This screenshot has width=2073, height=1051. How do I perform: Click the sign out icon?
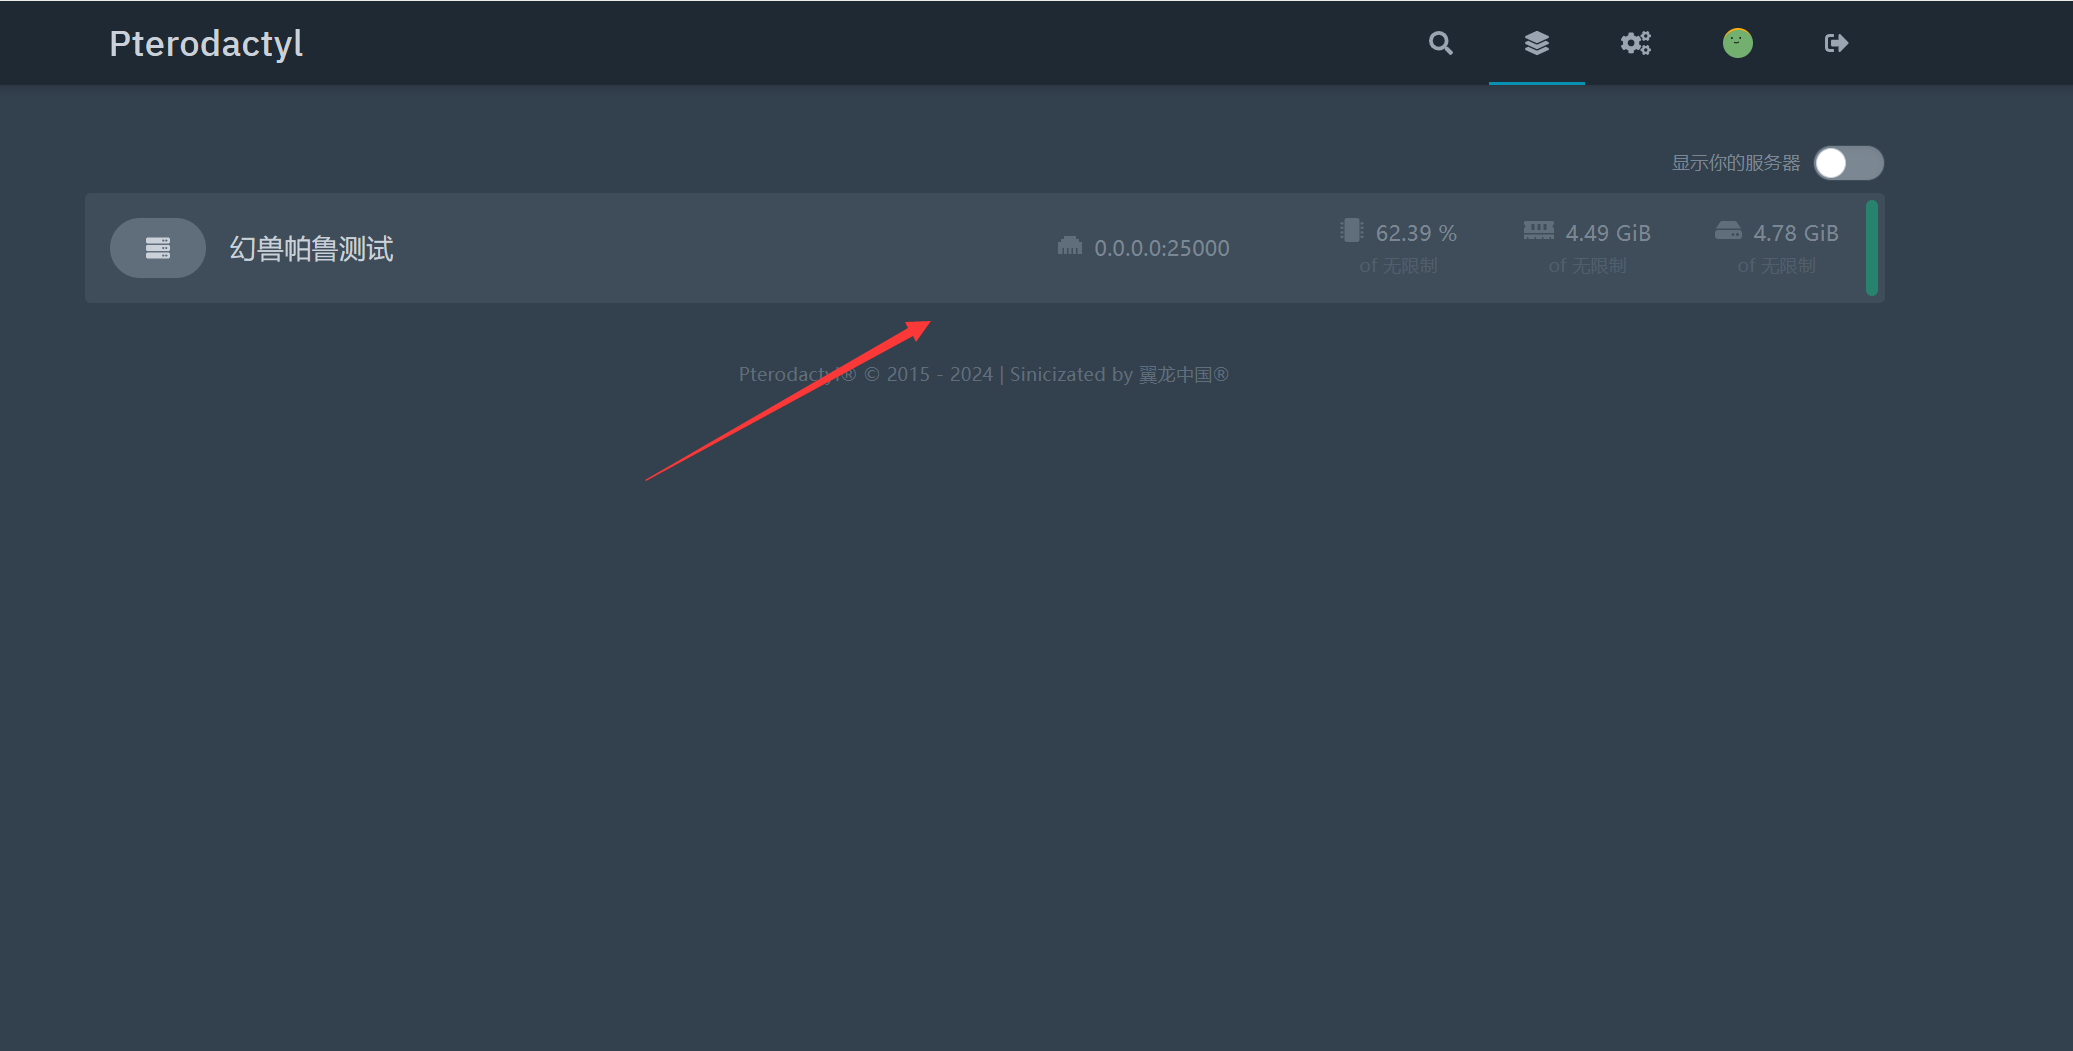click(1835, 43)
